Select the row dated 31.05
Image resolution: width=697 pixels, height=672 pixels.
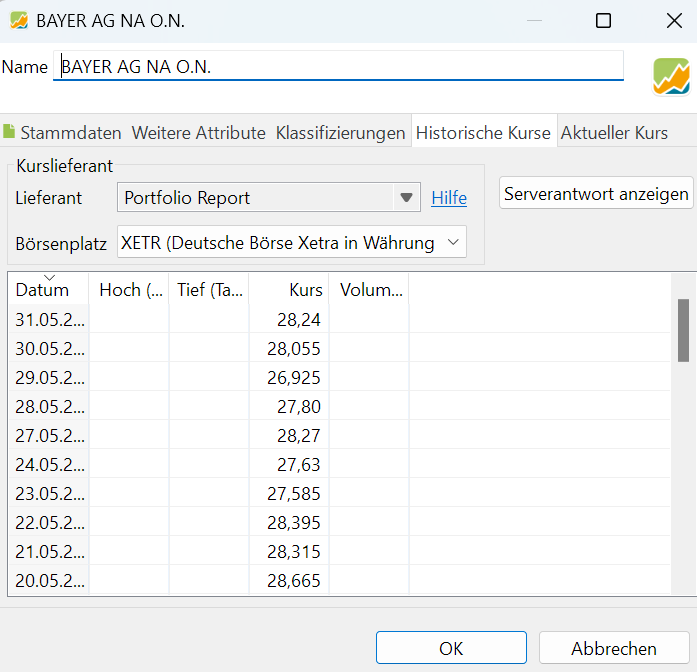tap(340, 319)
